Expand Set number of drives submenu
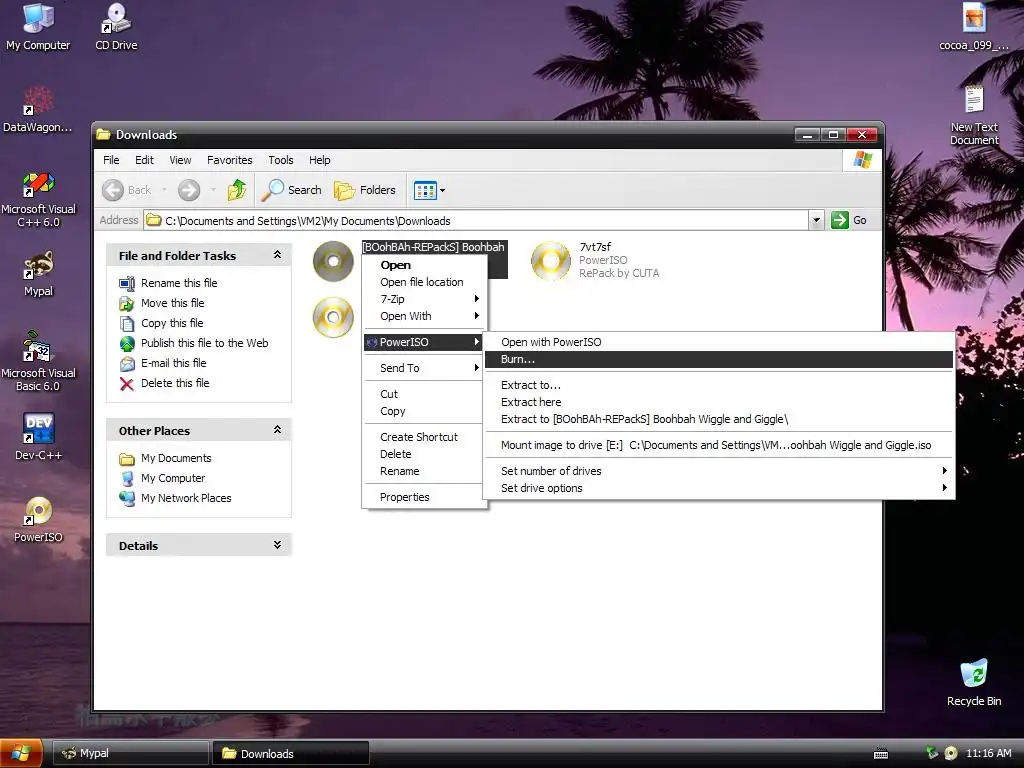 (x=718, y=472)
